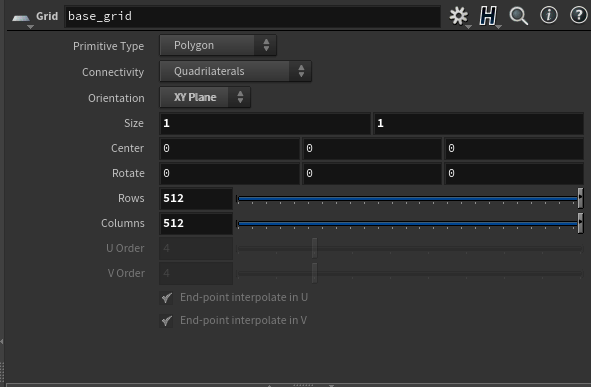Click the Size parameter label
The width and height of the screenshot is (591, 387).
tap(134, 123)
